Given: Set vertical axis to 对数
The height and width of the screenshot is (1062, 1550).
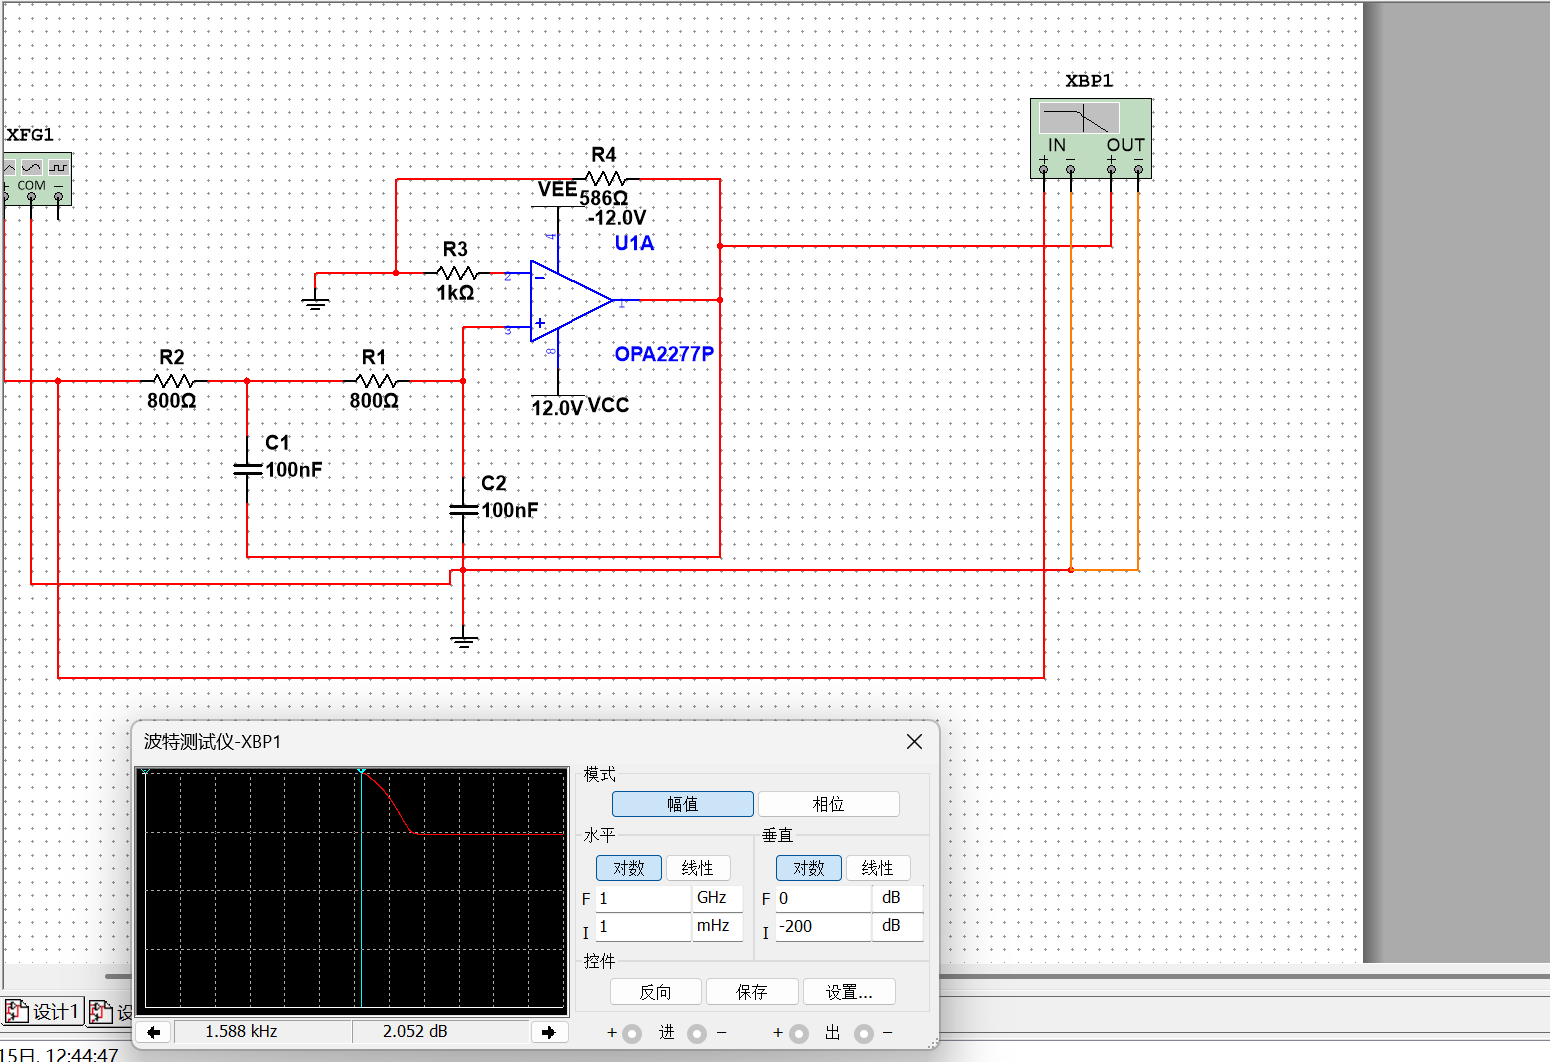Looking at the screenshot, I should click(x=808, y=868).
